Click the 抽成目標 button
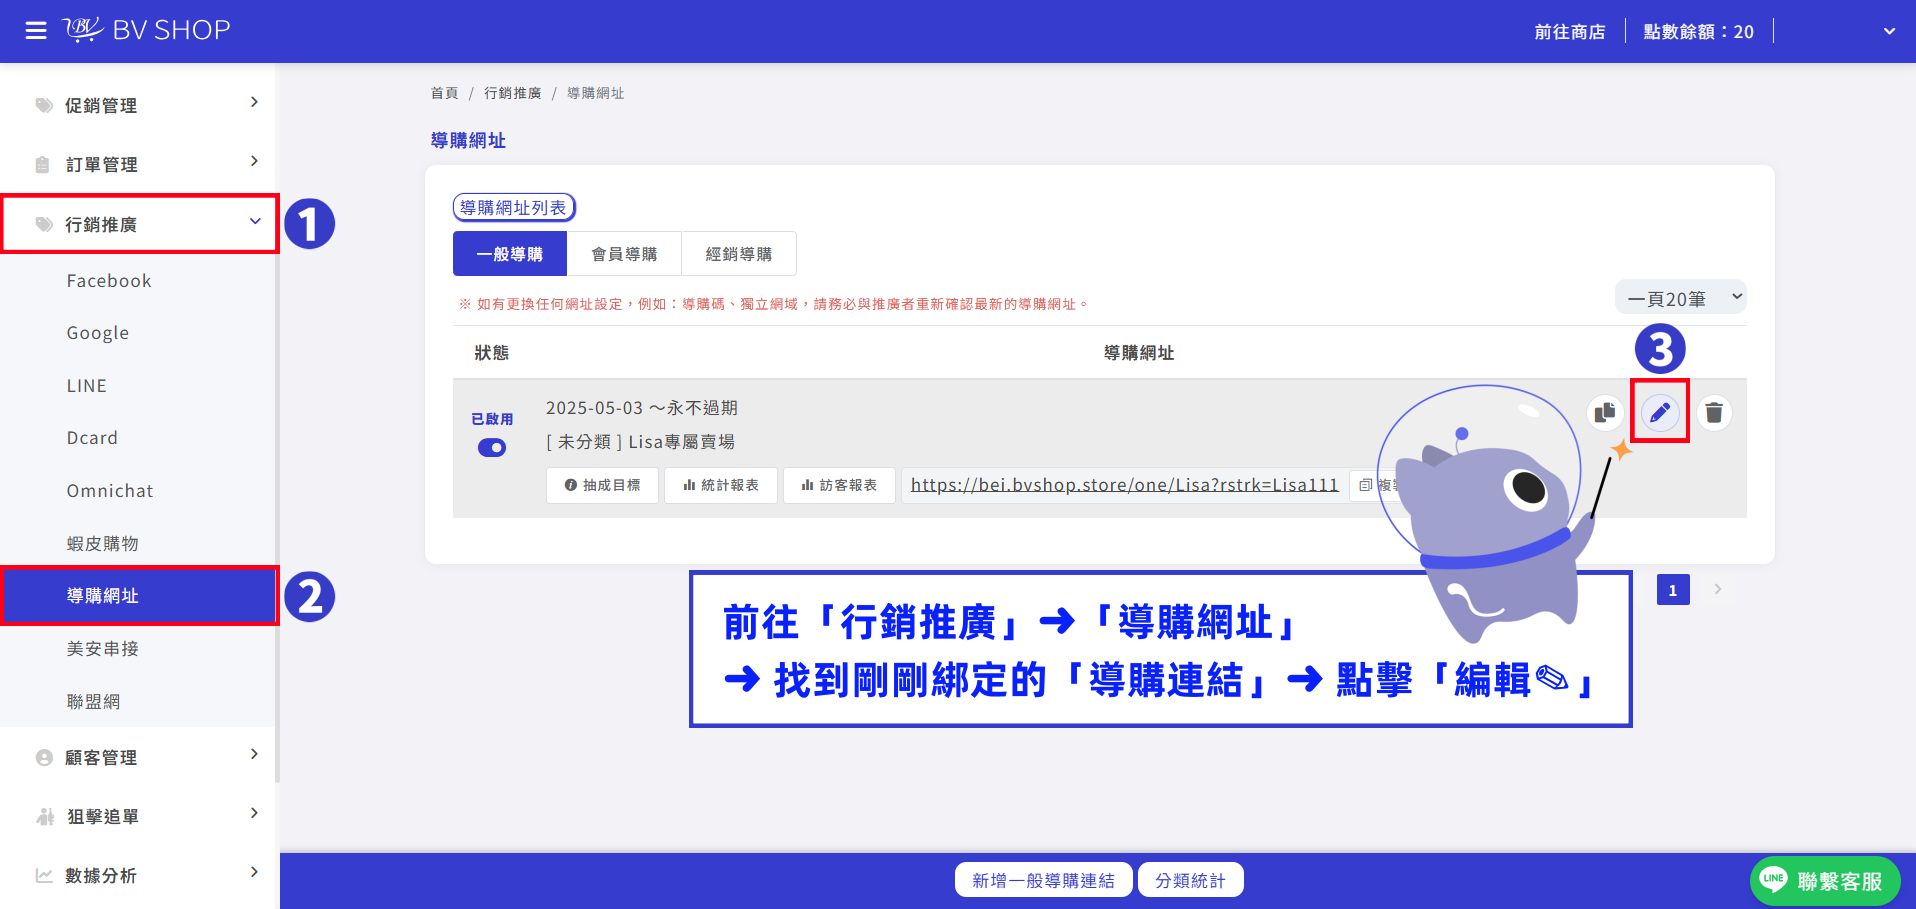1916x909 pixels. (602, 485)
